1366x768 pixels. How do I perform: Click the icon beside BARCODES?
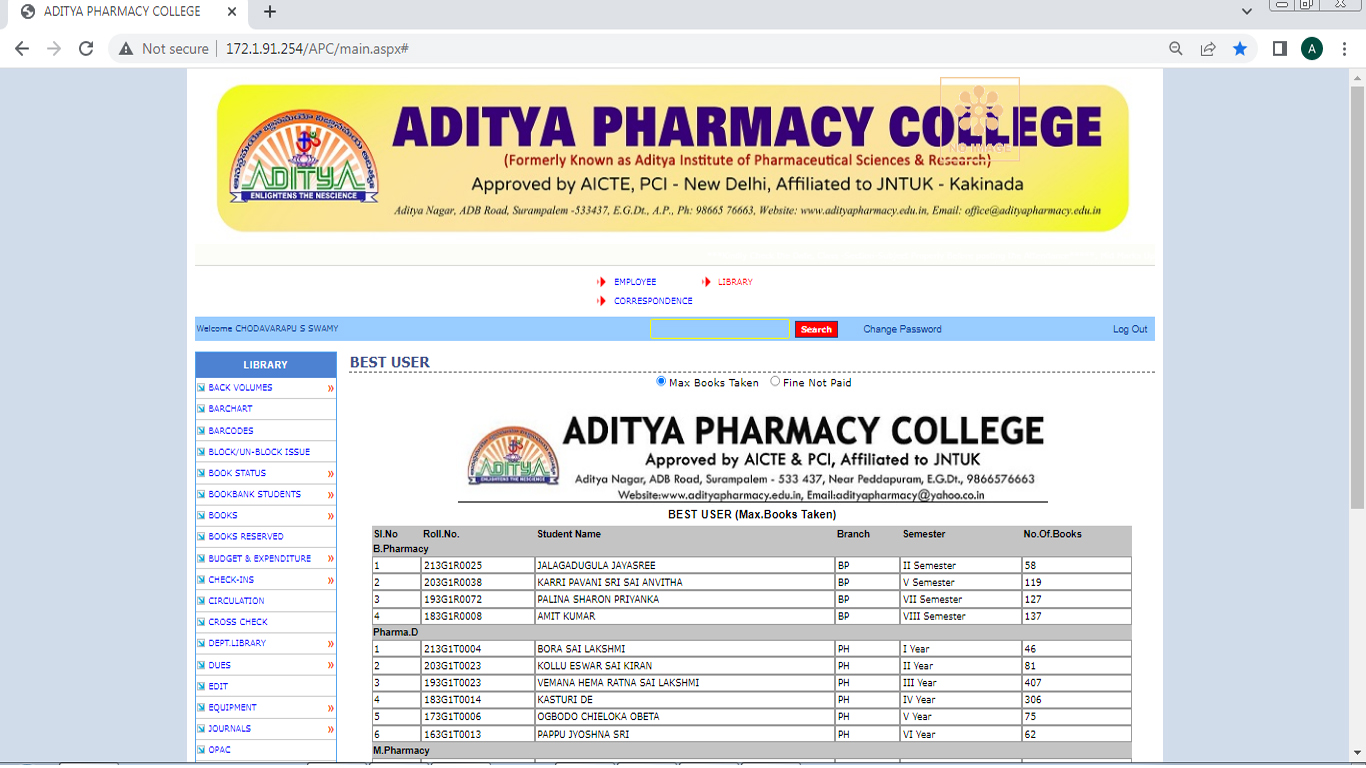[x=201, y=431]
